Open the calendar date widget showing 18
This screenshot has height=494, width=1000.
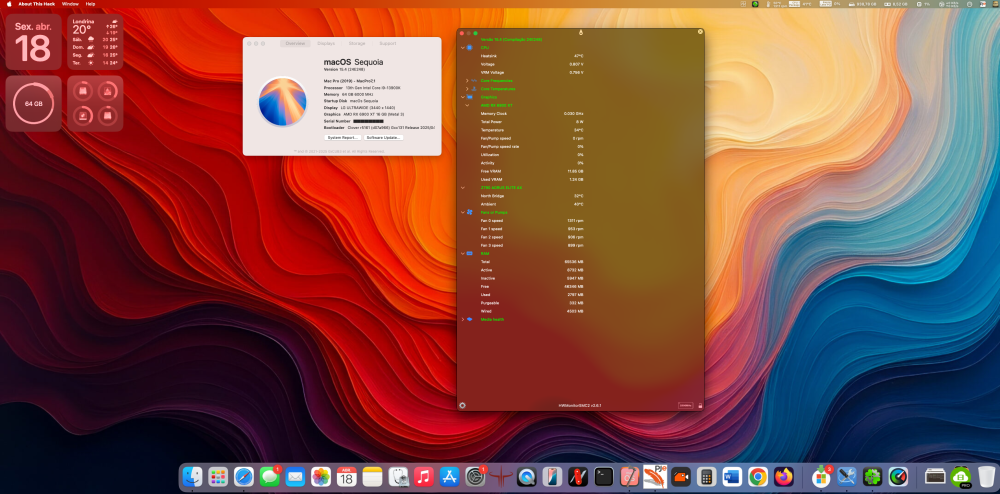[34, 42]
